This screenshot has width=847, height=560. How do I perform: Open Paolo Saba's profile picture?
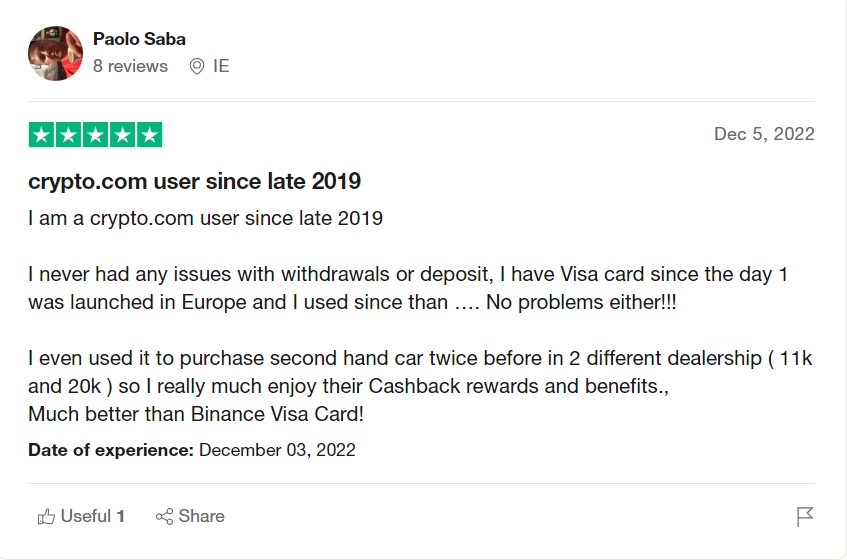click(x=56, y=53)
